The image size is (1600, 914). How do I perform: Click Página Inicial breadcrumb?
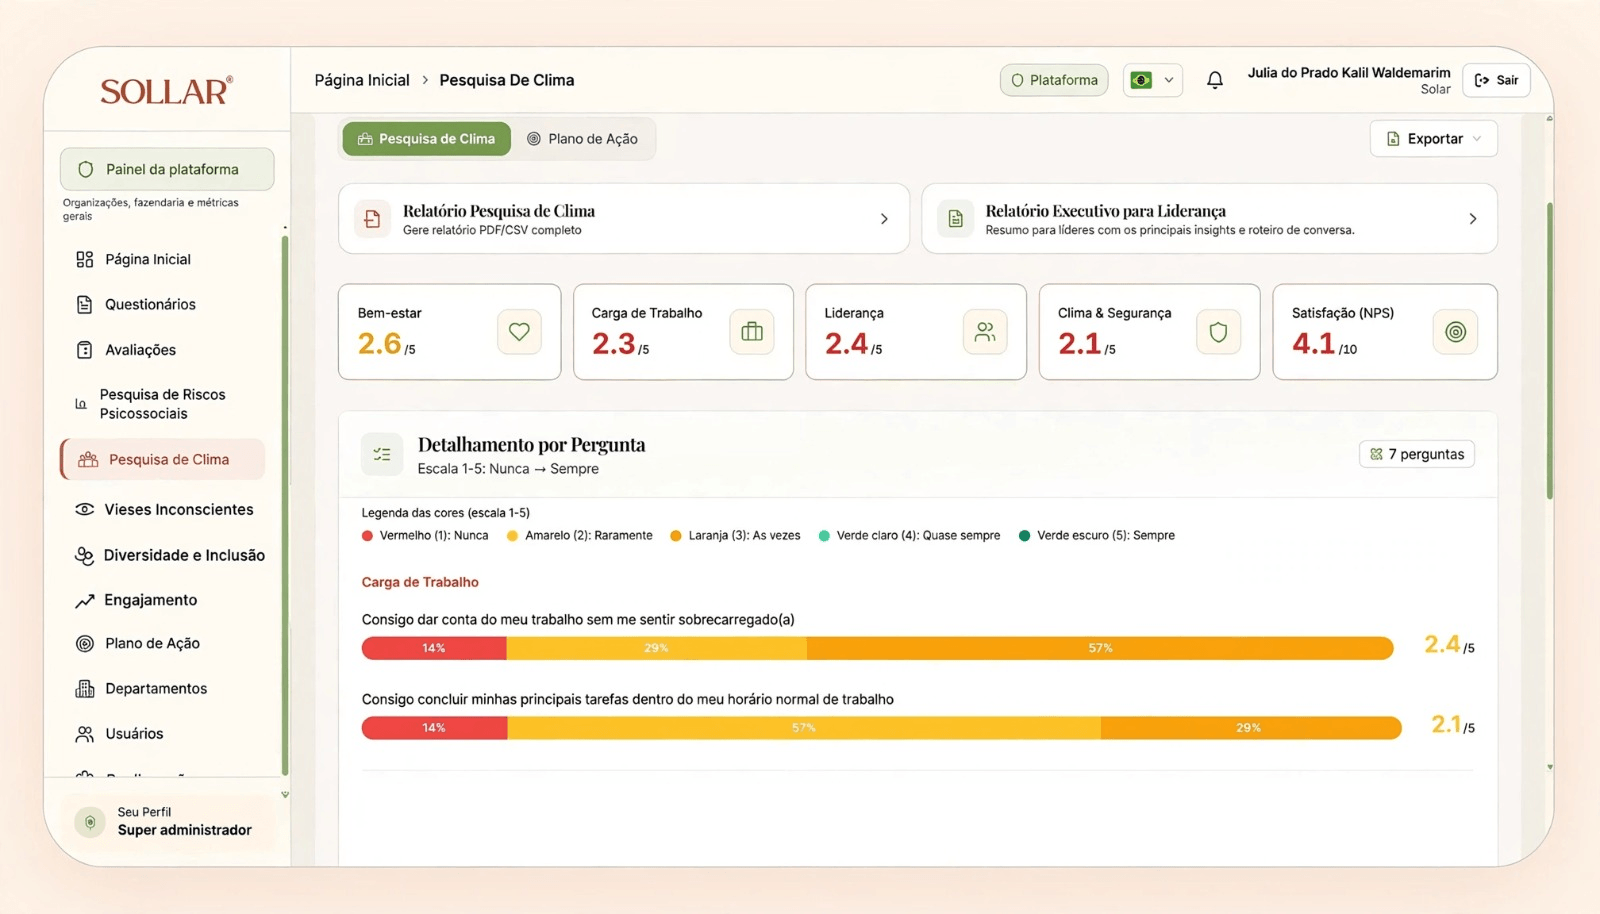click(362, 80)
